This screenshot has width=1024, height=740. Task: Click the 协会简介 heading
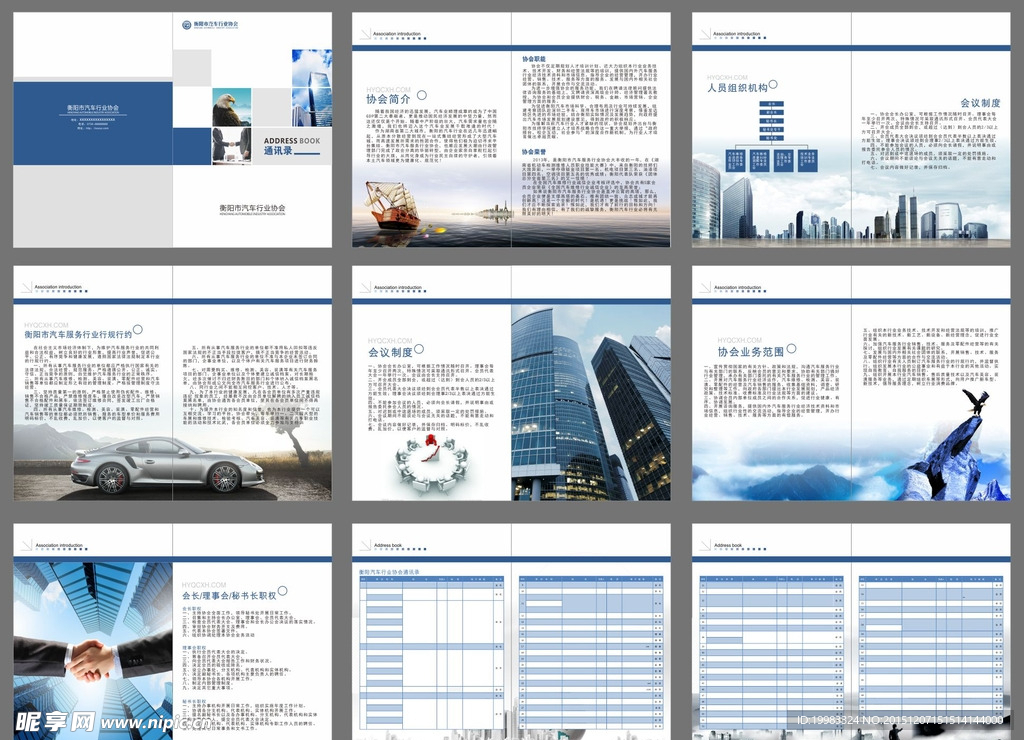point(387,99)
